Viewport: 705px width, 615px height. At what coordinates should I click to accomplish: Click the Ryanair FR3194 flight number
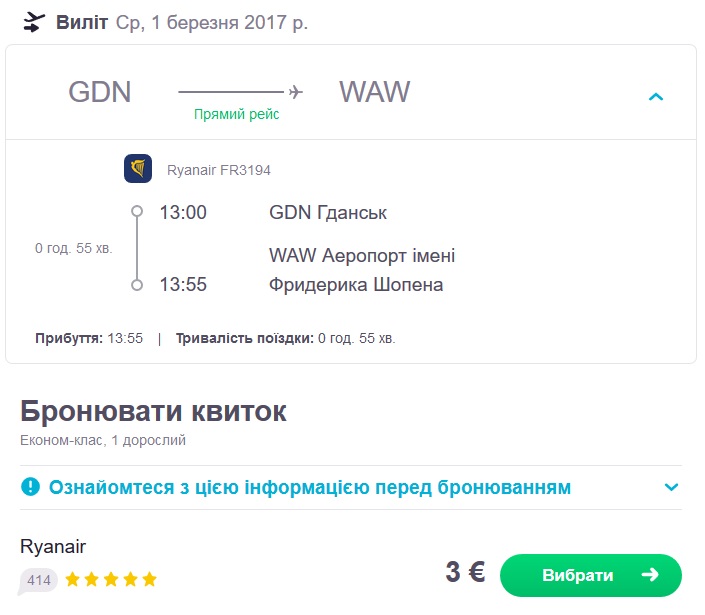point(218,170)
